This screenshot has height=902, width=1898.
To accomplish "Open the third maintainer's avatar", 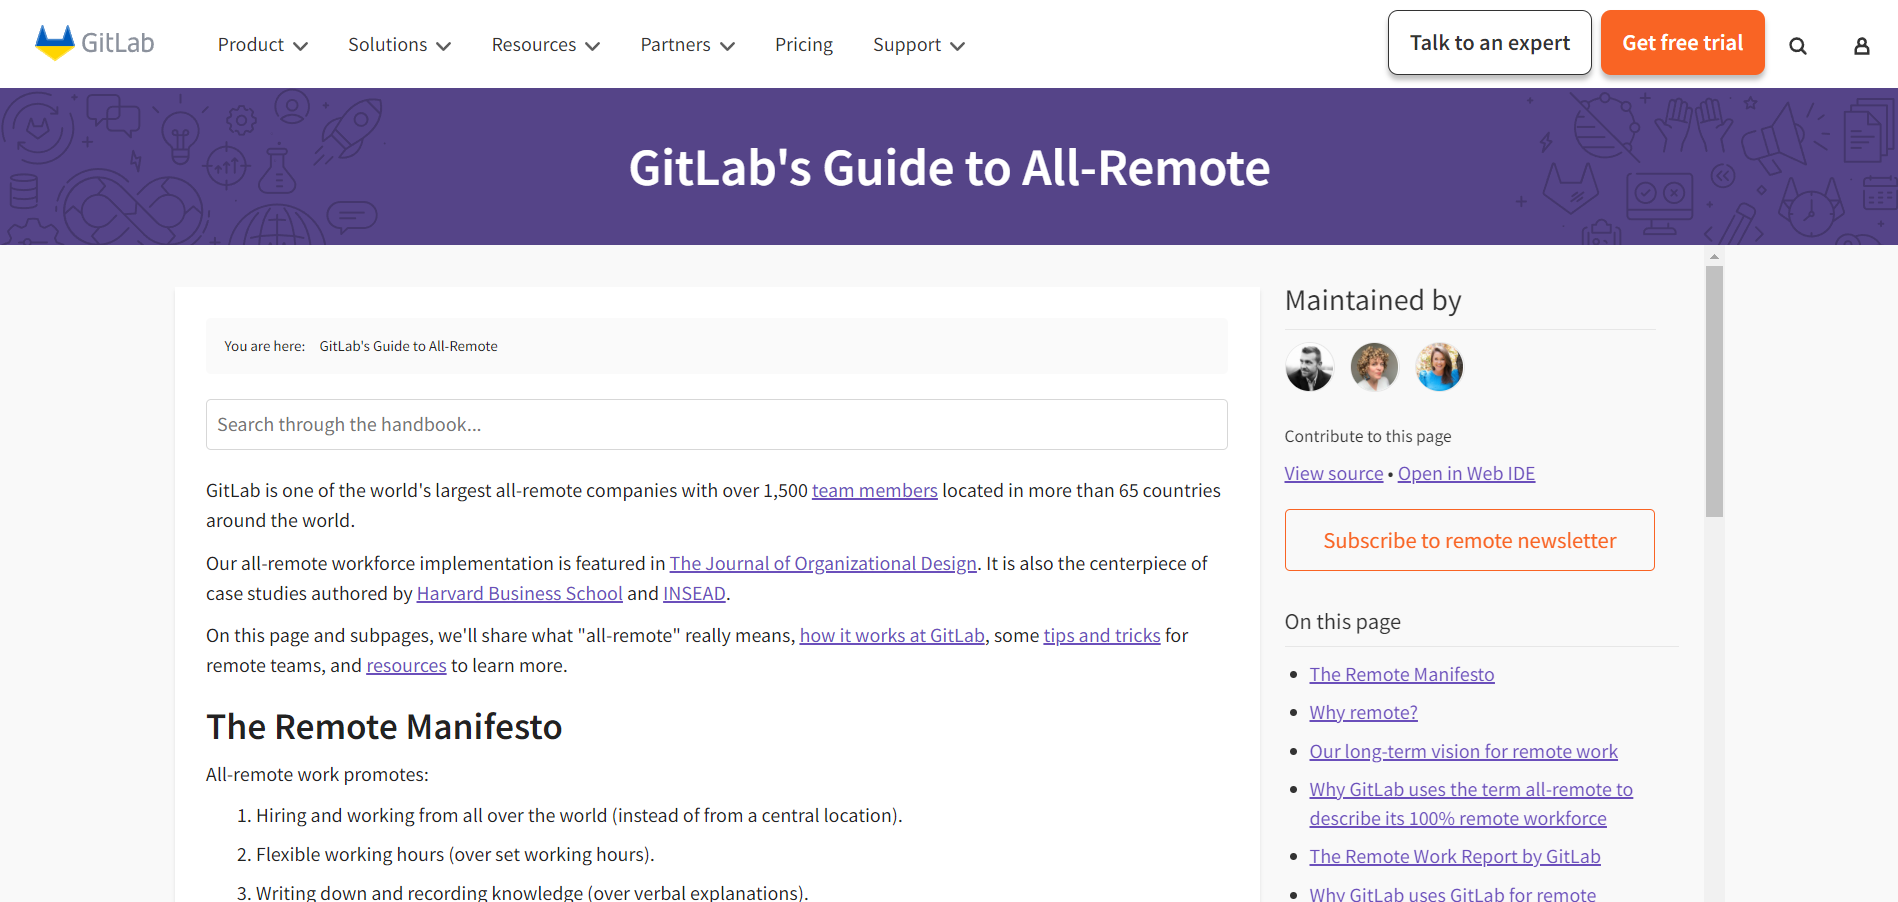I will [x=1439, y=366].
